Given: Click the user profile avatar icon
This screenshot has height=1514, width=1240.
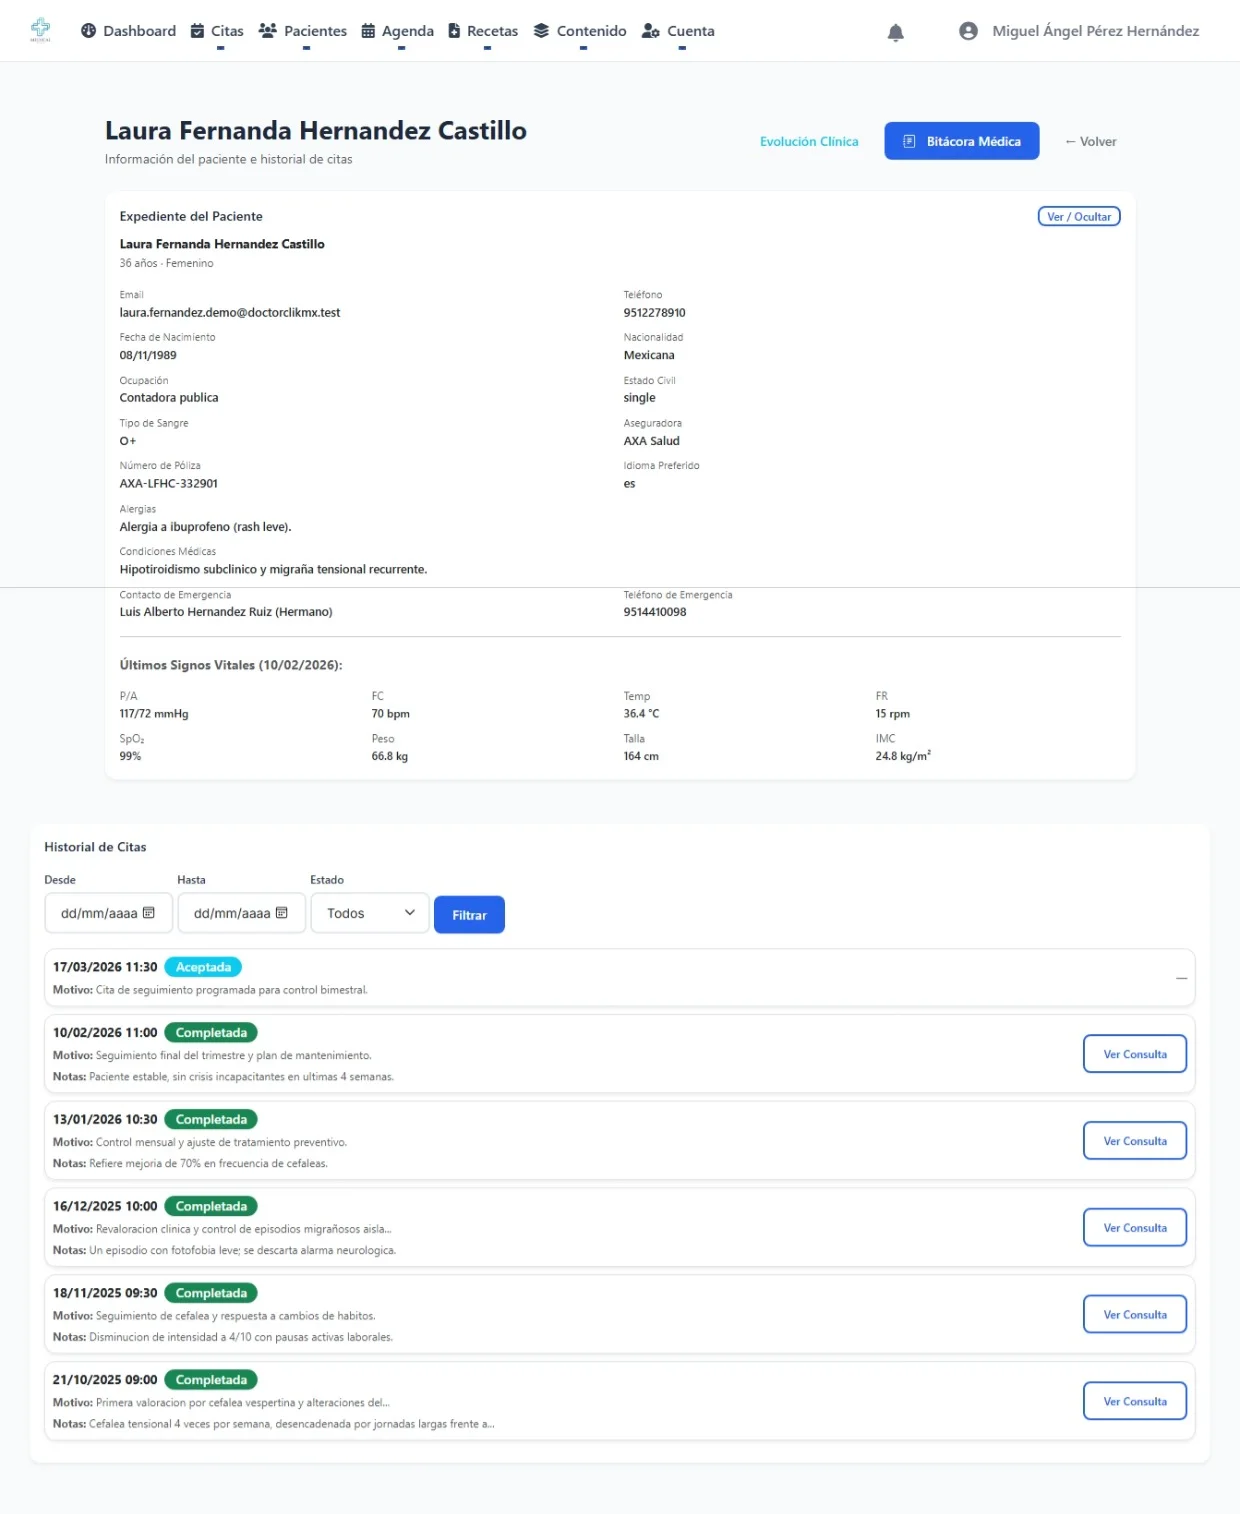Looking at the screenshot, I should click(x=967, y=31).
